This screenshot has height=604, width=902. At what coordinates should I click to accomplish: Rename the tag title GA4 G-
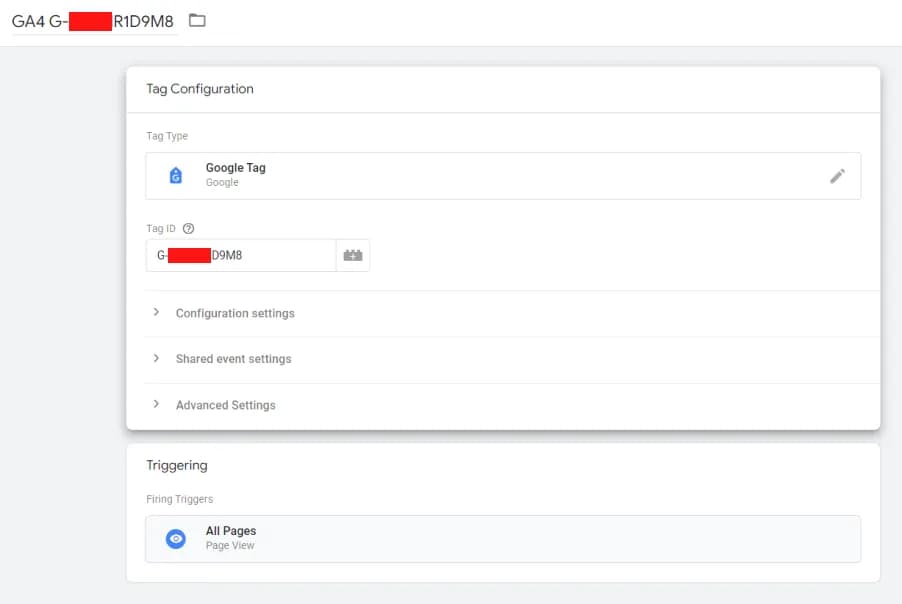(x=93, y=21)
